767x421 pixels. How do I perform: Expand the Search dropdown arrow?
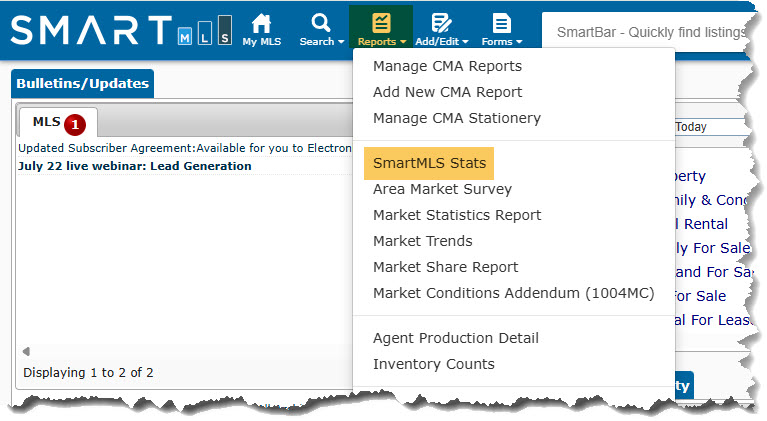pos(341,42)
